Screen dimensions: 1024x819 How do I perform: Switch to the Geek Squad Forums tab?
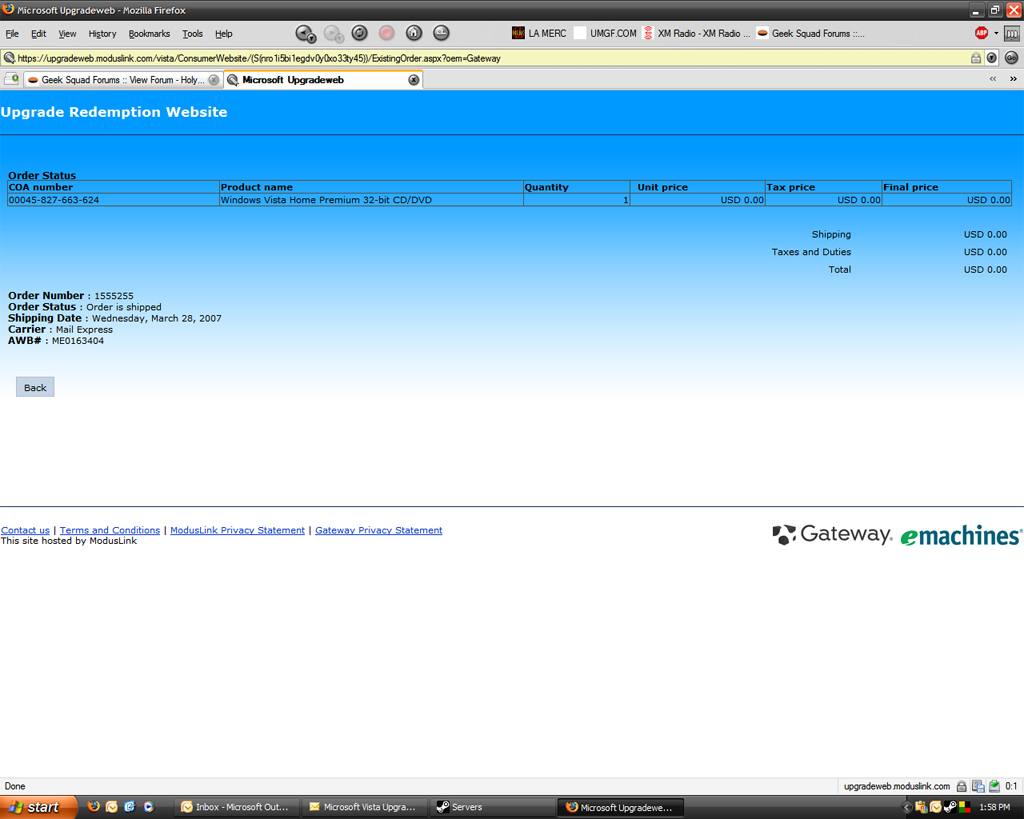click(x=123, y=80)
